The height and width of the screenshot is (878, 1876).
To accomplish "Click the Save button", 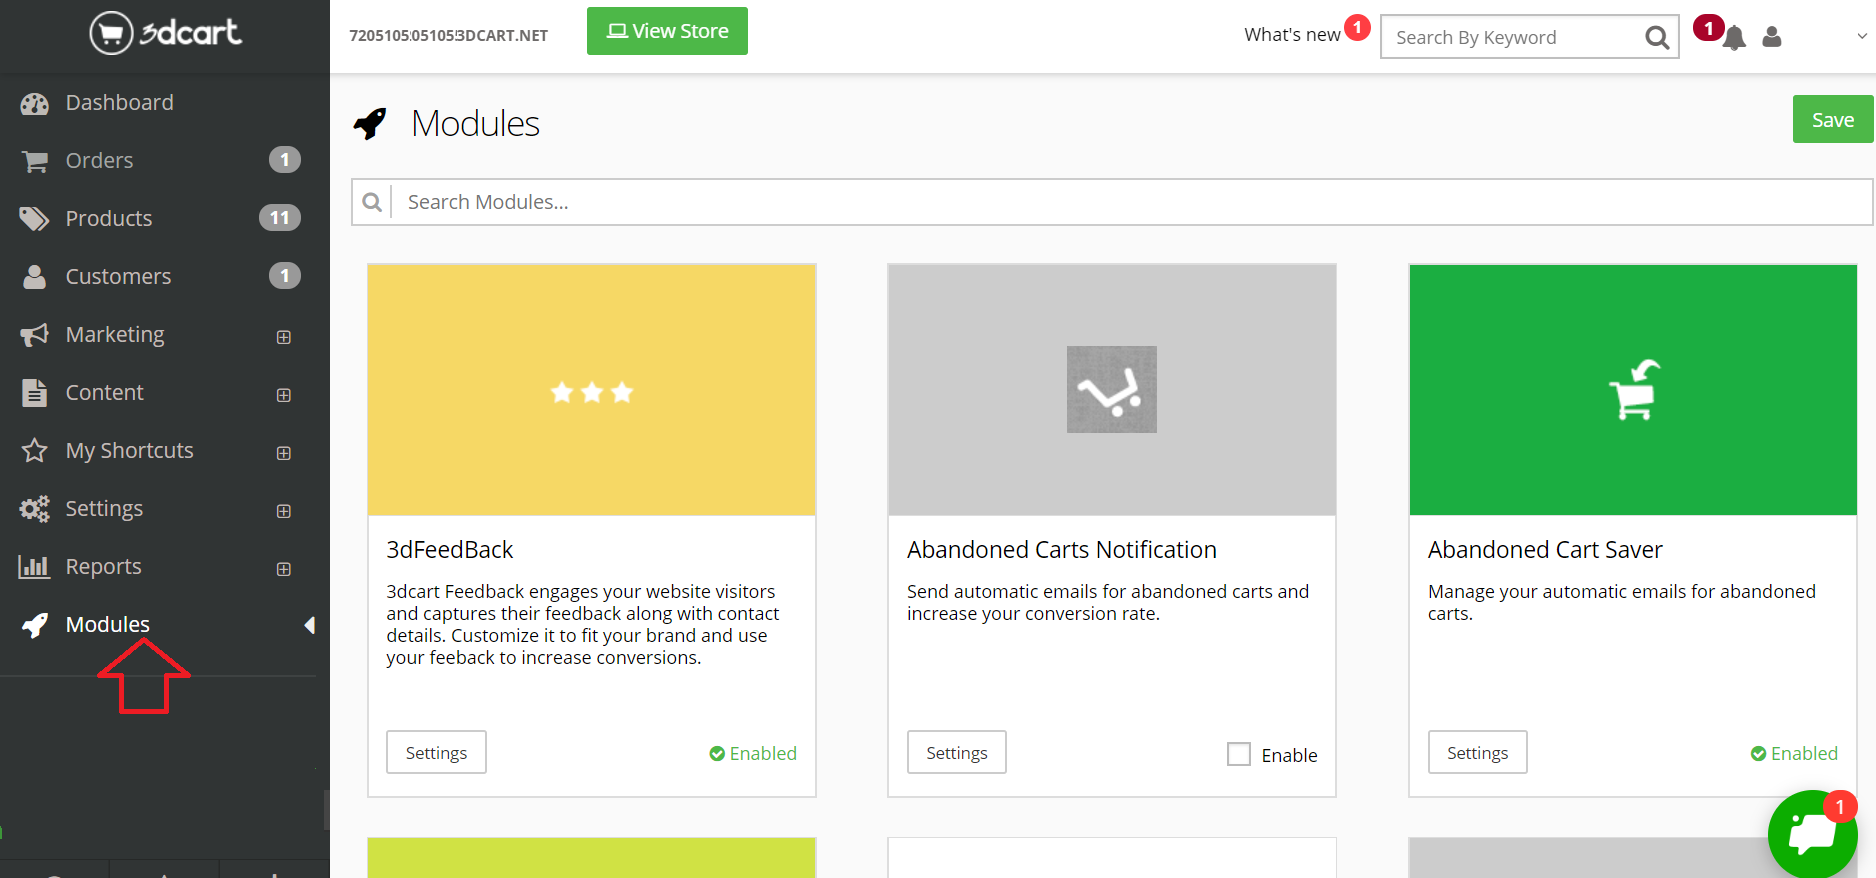I will click(1833, 120).
